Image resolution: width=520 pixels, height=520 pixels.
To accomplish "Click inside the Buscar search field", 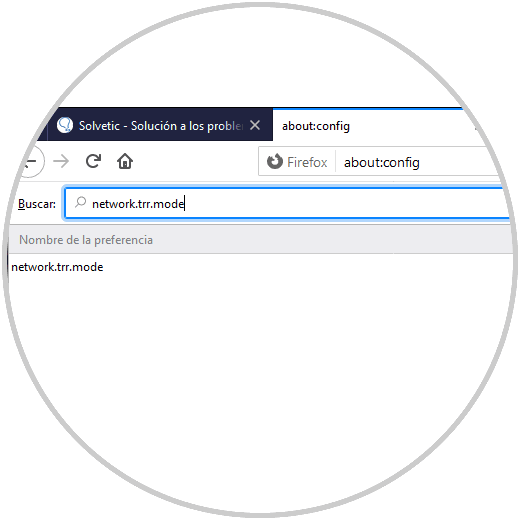I will (287, 203).
